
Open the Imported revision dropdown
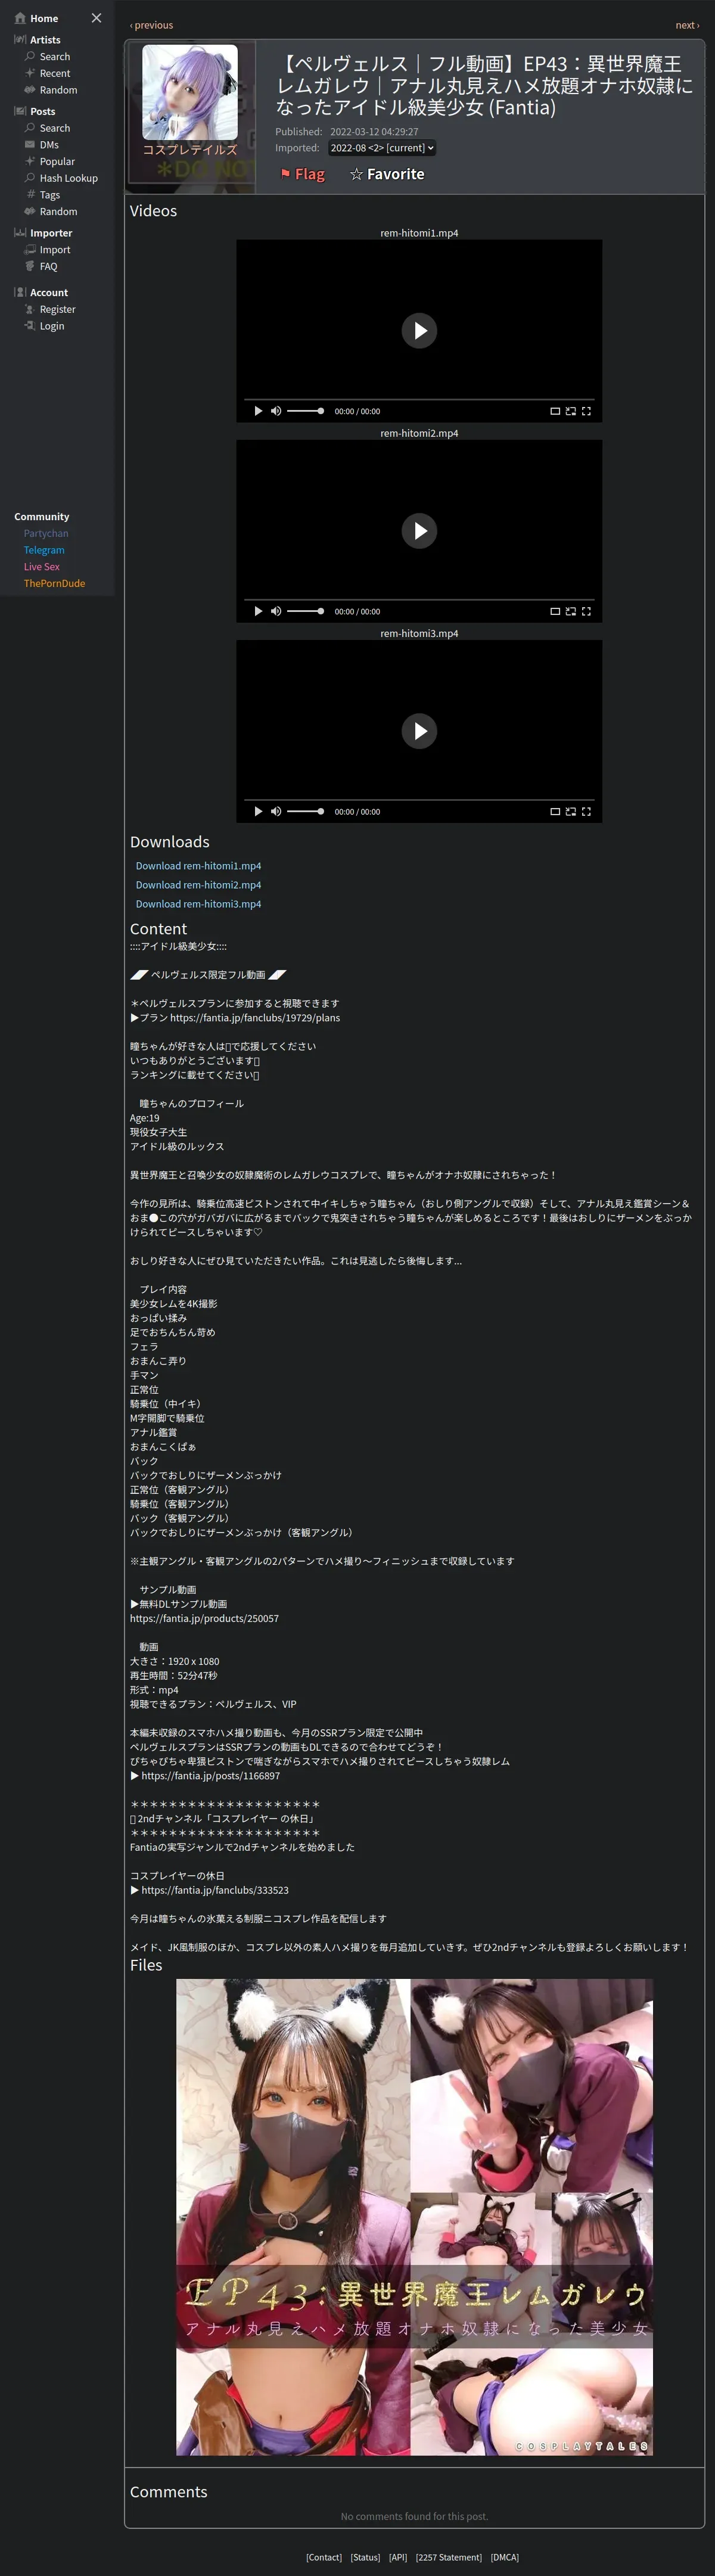click(382, 148)
